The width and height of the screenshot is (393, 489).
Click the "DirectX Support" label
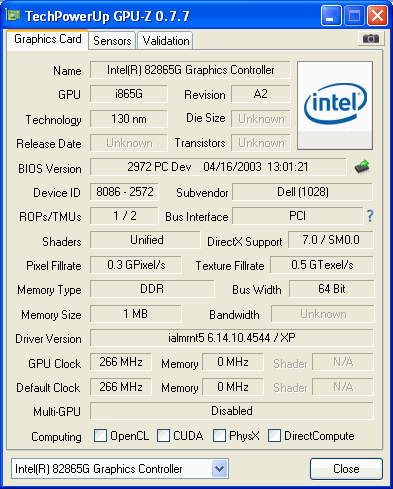coord(245,242)
